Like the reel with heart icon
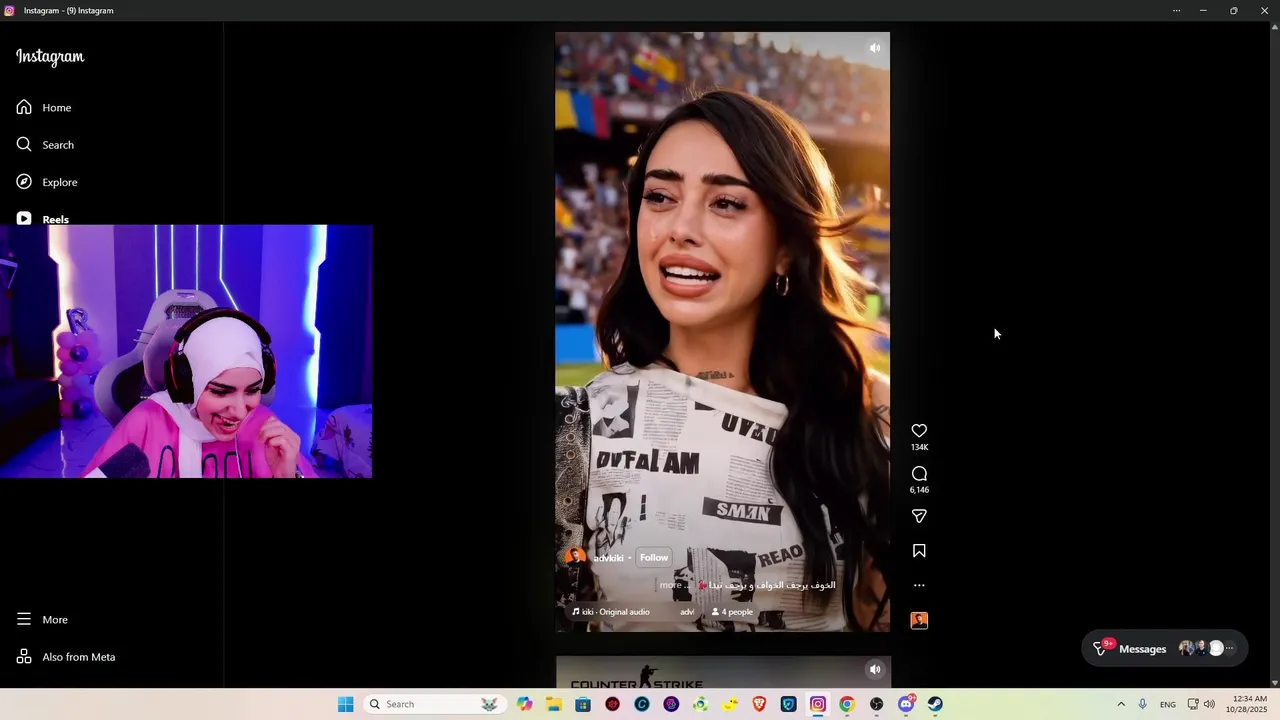1280x720 pixels. pos(919,431)
